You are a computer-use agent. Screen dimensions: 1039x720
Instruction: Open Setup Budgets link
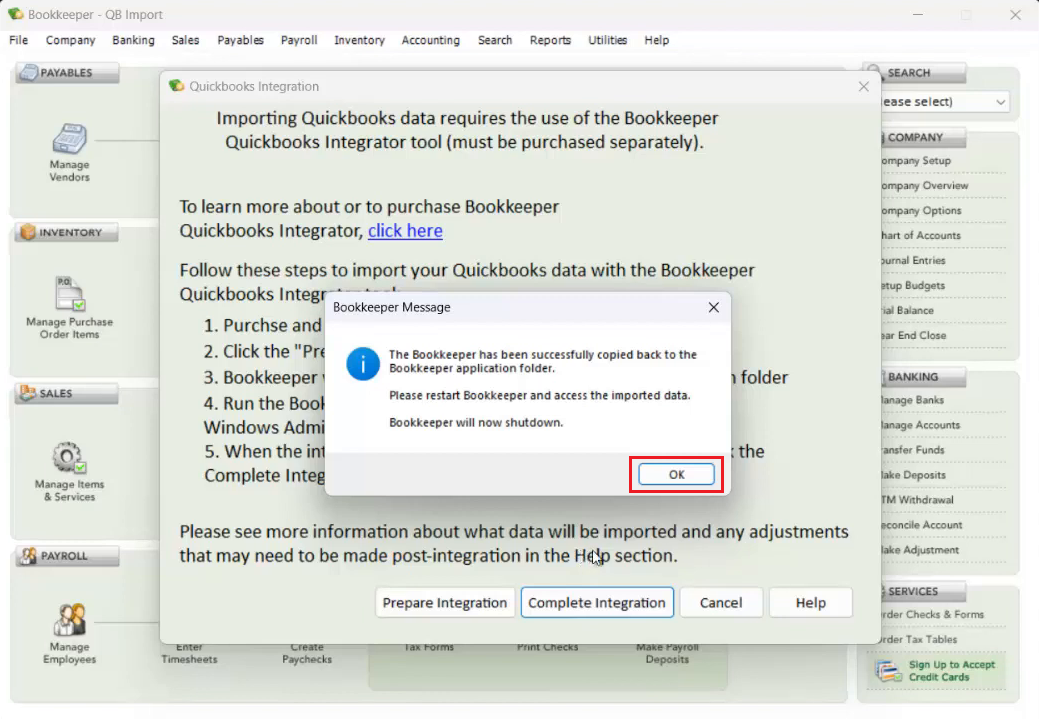pos(912,285)
